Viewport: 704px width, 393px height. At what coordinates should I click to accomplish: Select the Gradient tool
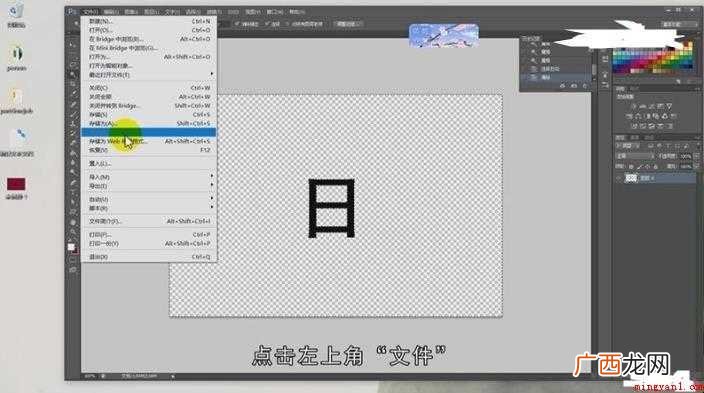coord(73,152)
